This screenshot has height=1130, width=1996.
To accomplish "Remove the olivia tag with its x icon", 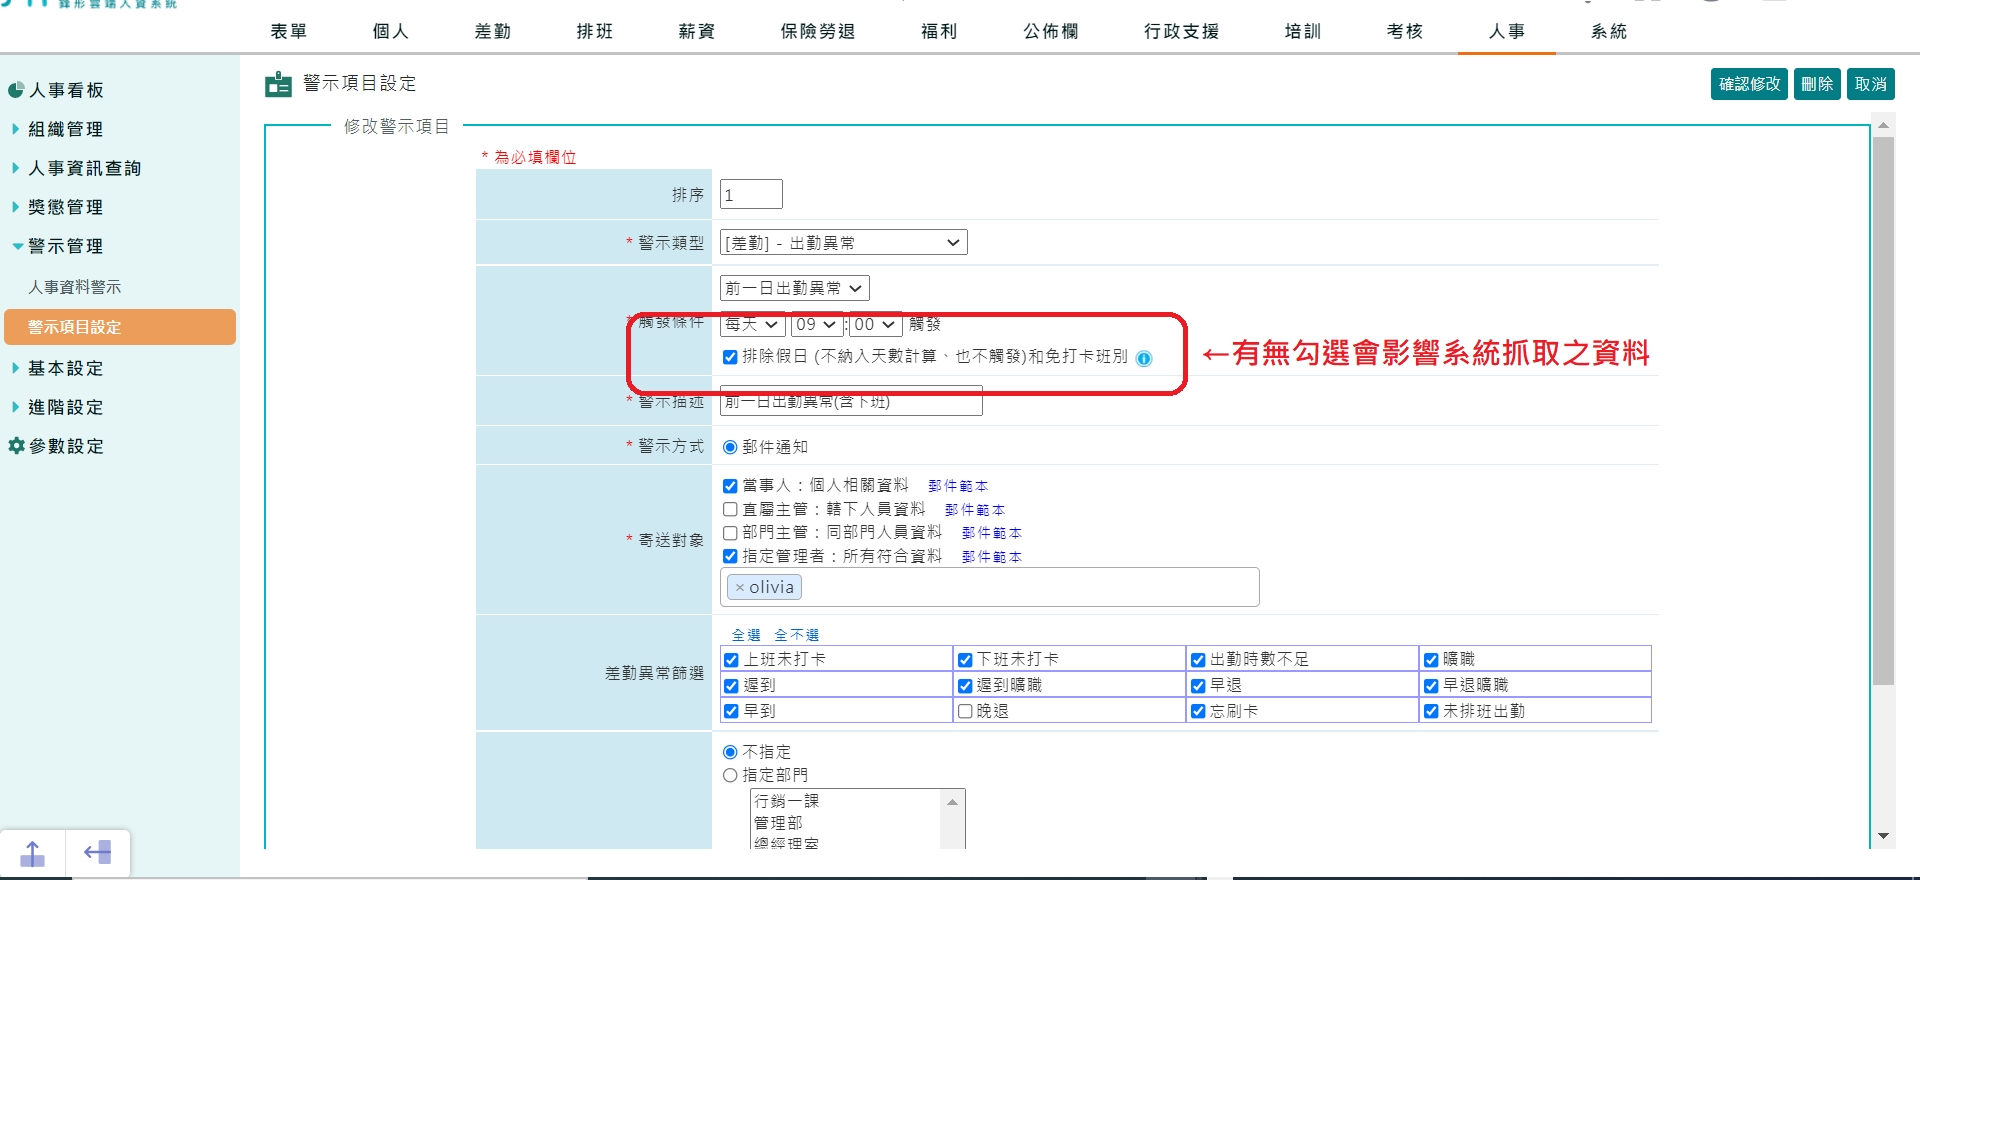I will [x=741, y=587].
